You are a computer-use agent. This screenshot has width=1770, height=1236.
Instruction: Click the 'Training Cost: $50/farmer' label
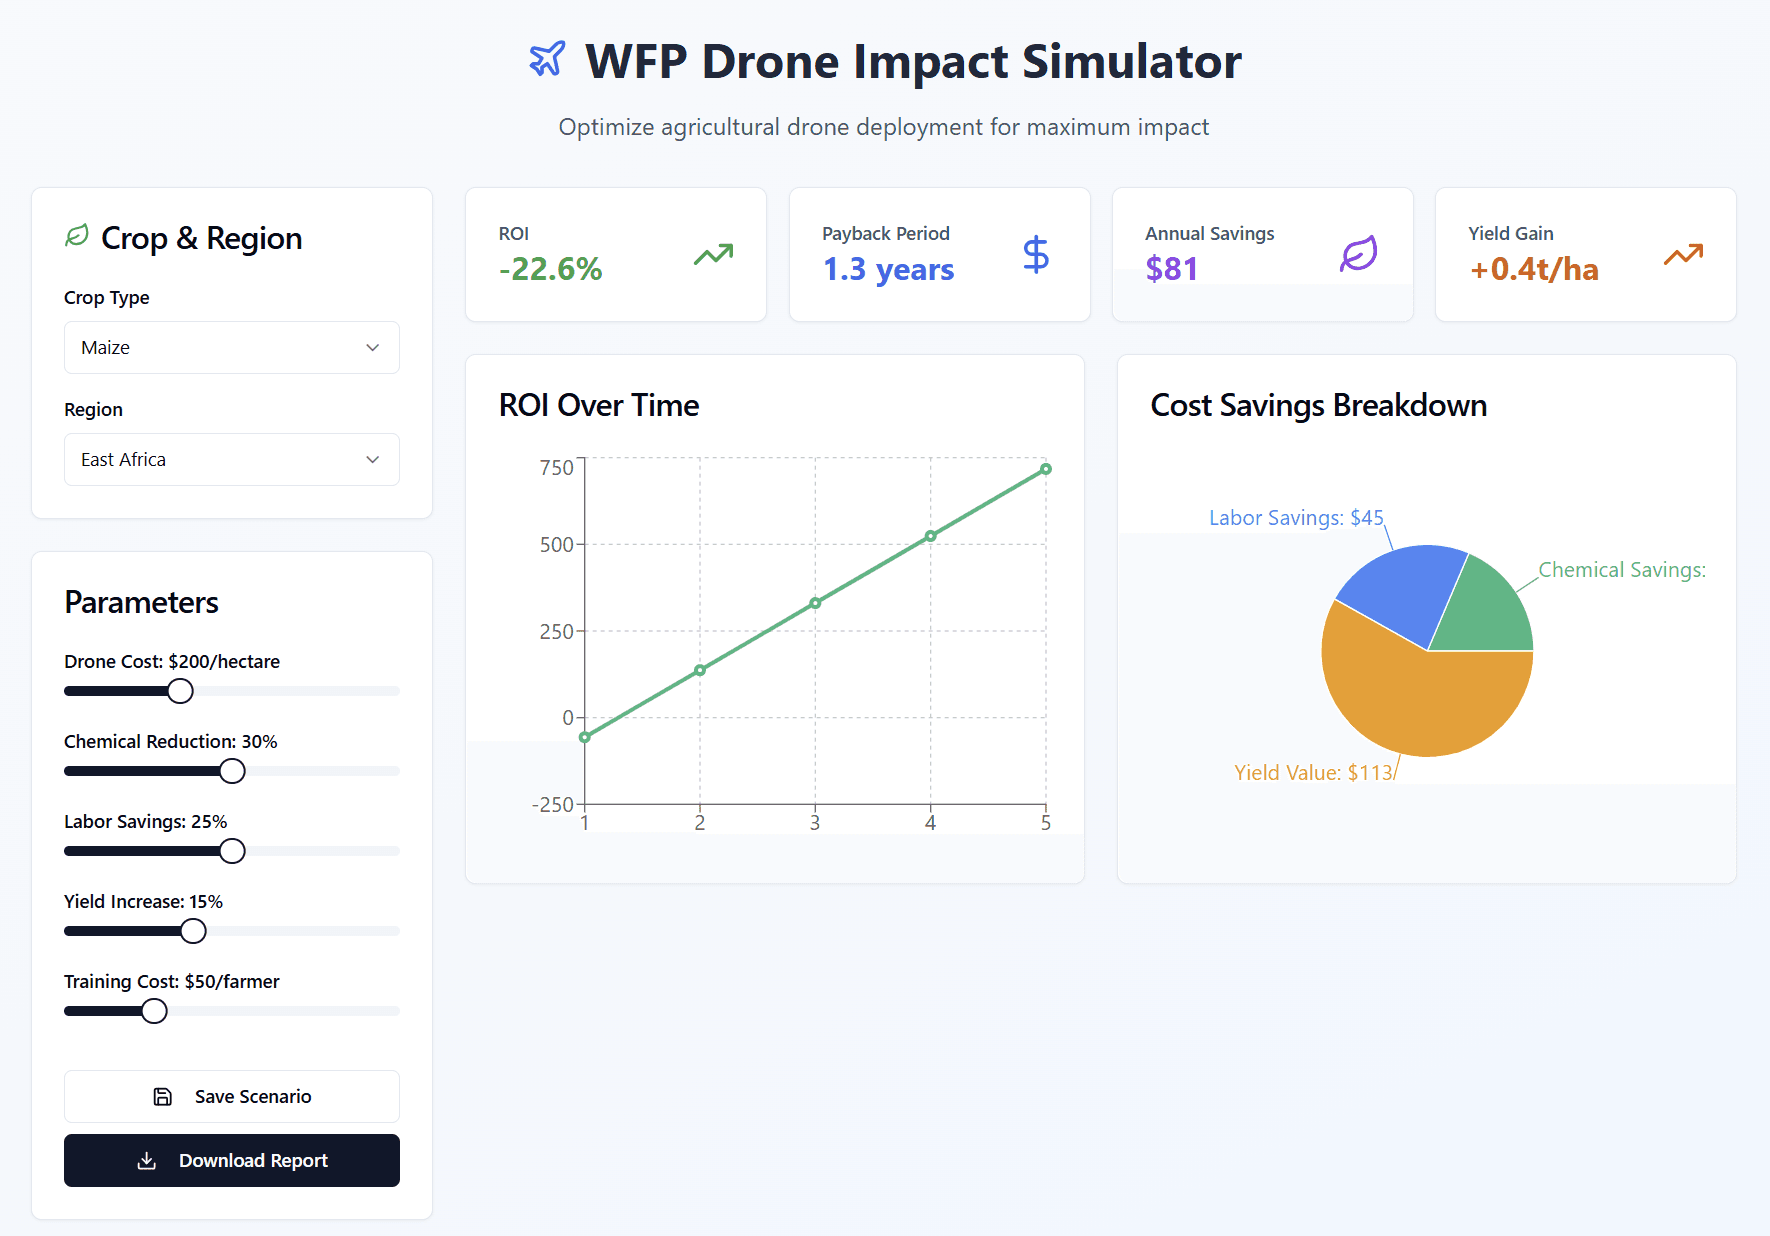[172, 982]
